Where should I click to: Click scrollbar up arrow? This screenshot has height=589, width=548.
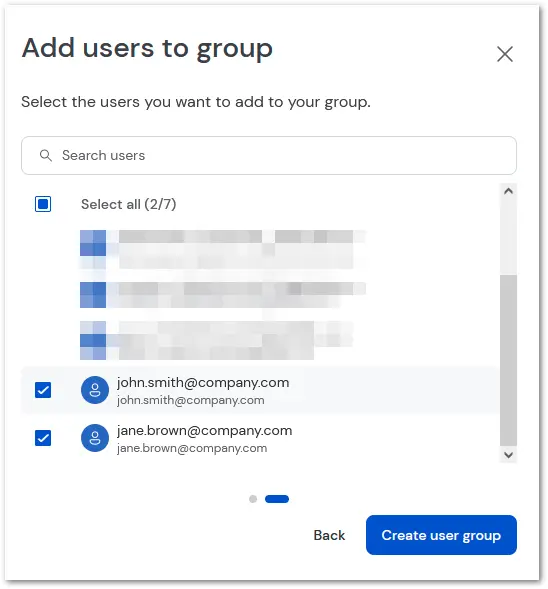(508, 191)
